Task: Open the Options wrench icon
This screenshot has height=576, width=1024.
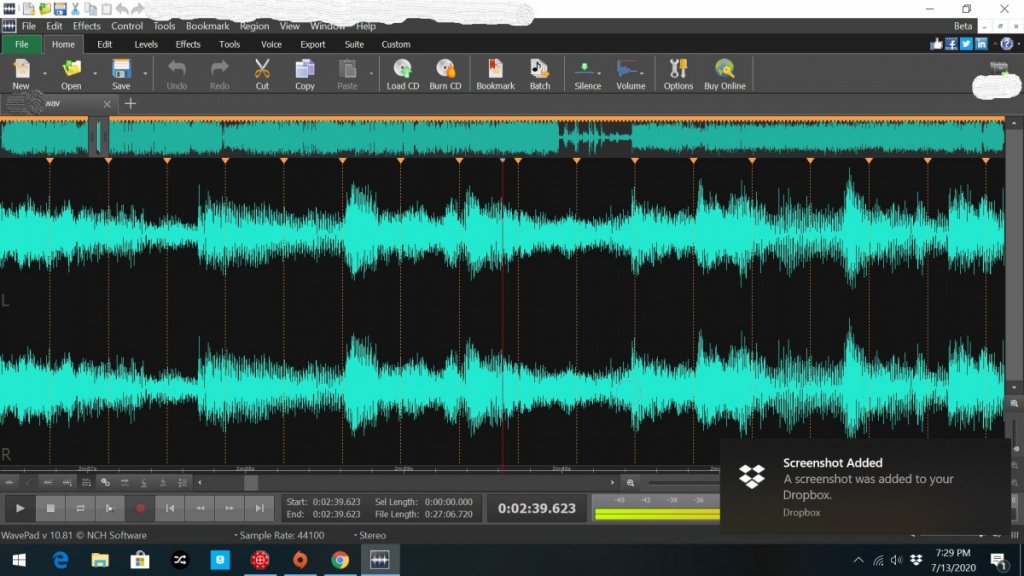Action: coord(678,74)
